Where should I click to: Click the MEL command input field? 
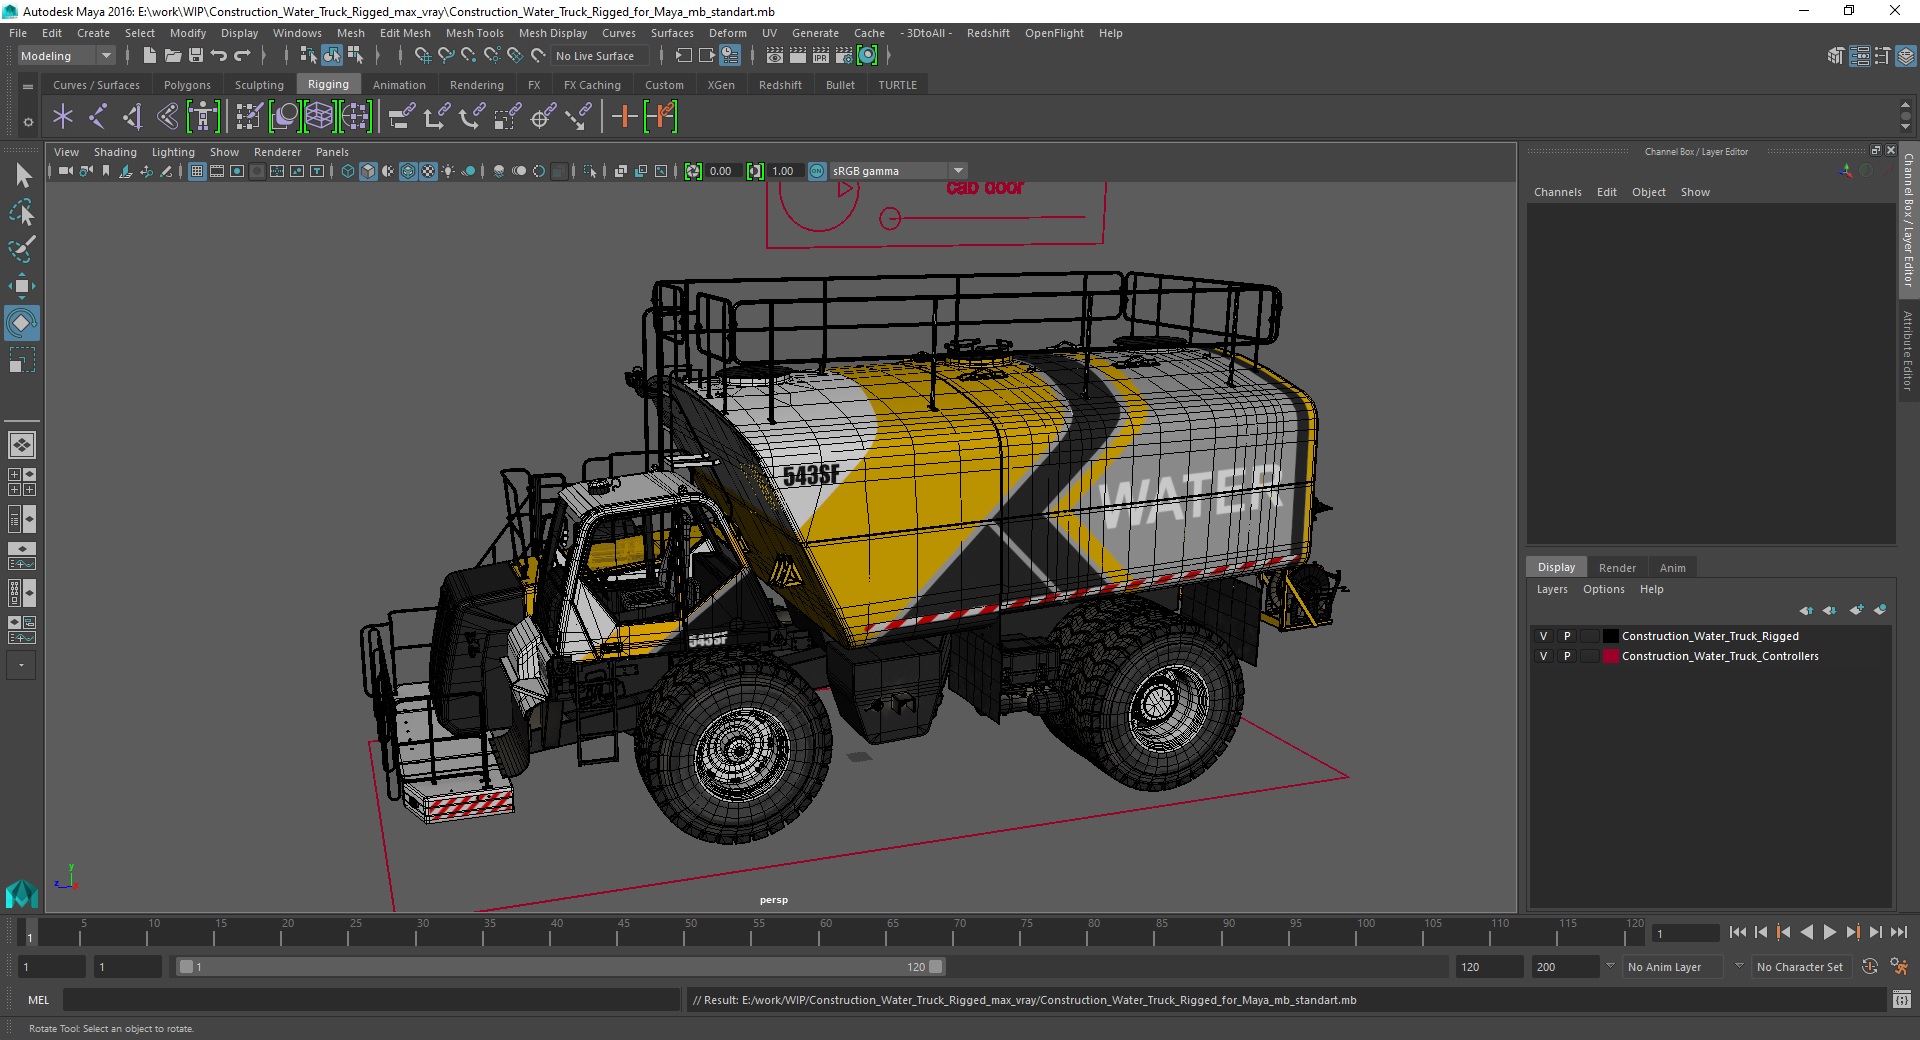tap(371, 999)
